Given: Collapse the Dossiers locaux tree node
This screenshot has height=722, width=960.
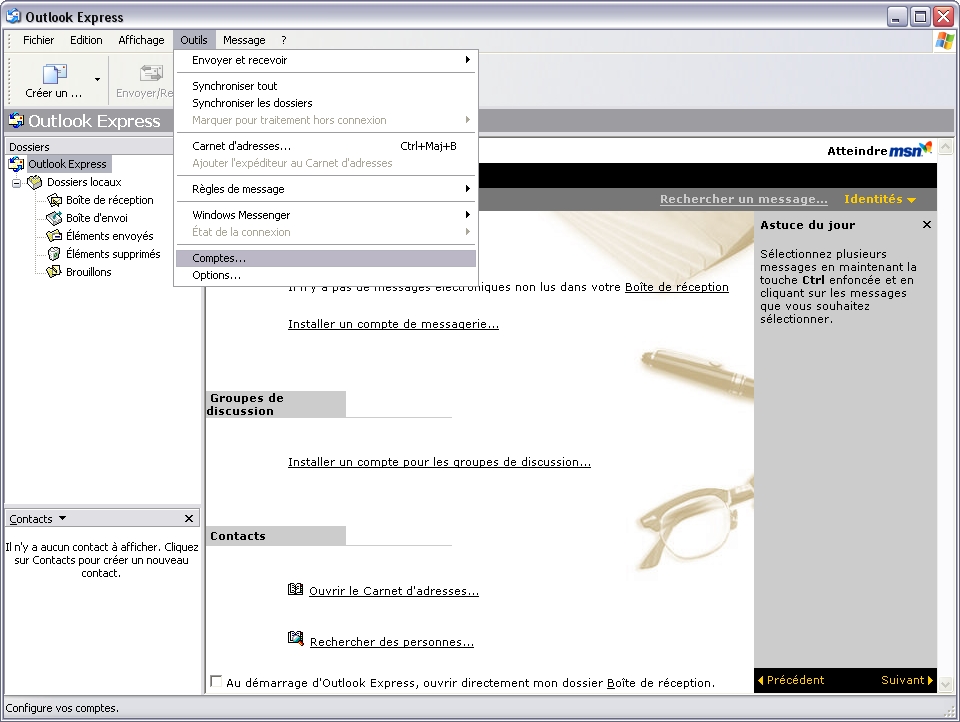Looking at the screenshot, I should point(17,182).
